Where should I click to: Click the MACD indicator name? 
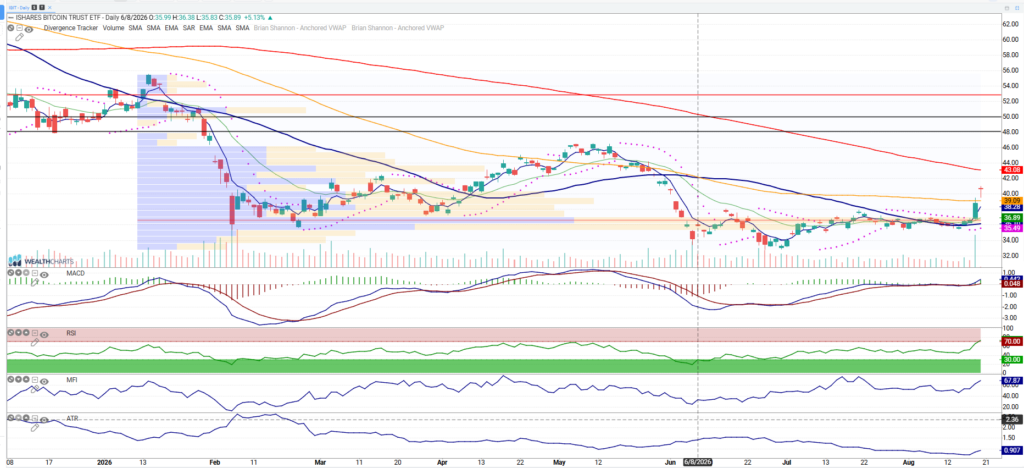76,273
